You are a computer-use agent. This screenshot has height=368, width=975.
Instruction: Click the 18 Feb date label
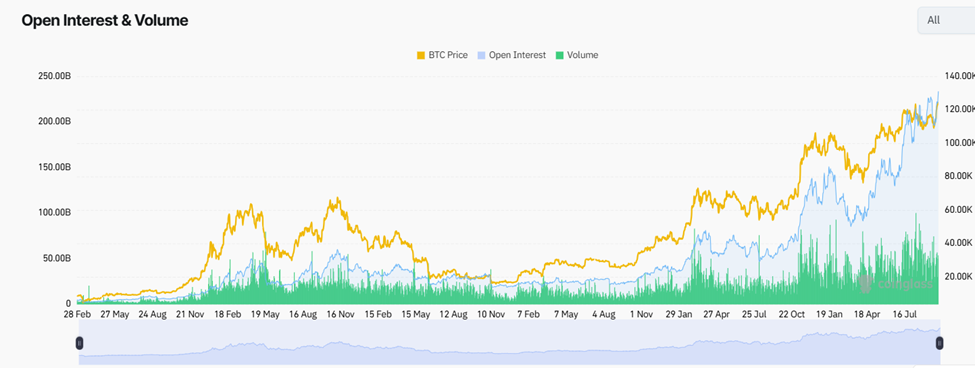click(228, 315)
